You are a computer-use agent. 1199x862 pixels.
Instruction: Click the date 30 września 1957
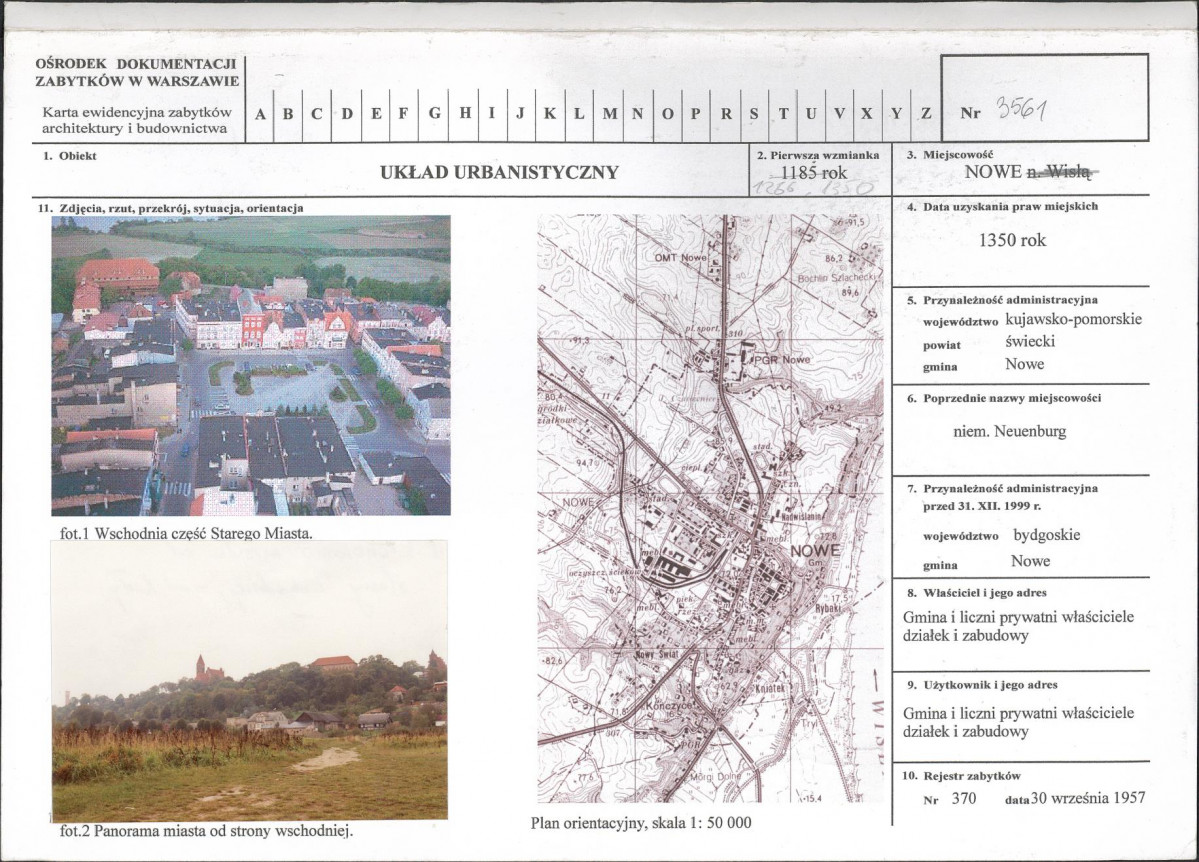[1088, 799]
